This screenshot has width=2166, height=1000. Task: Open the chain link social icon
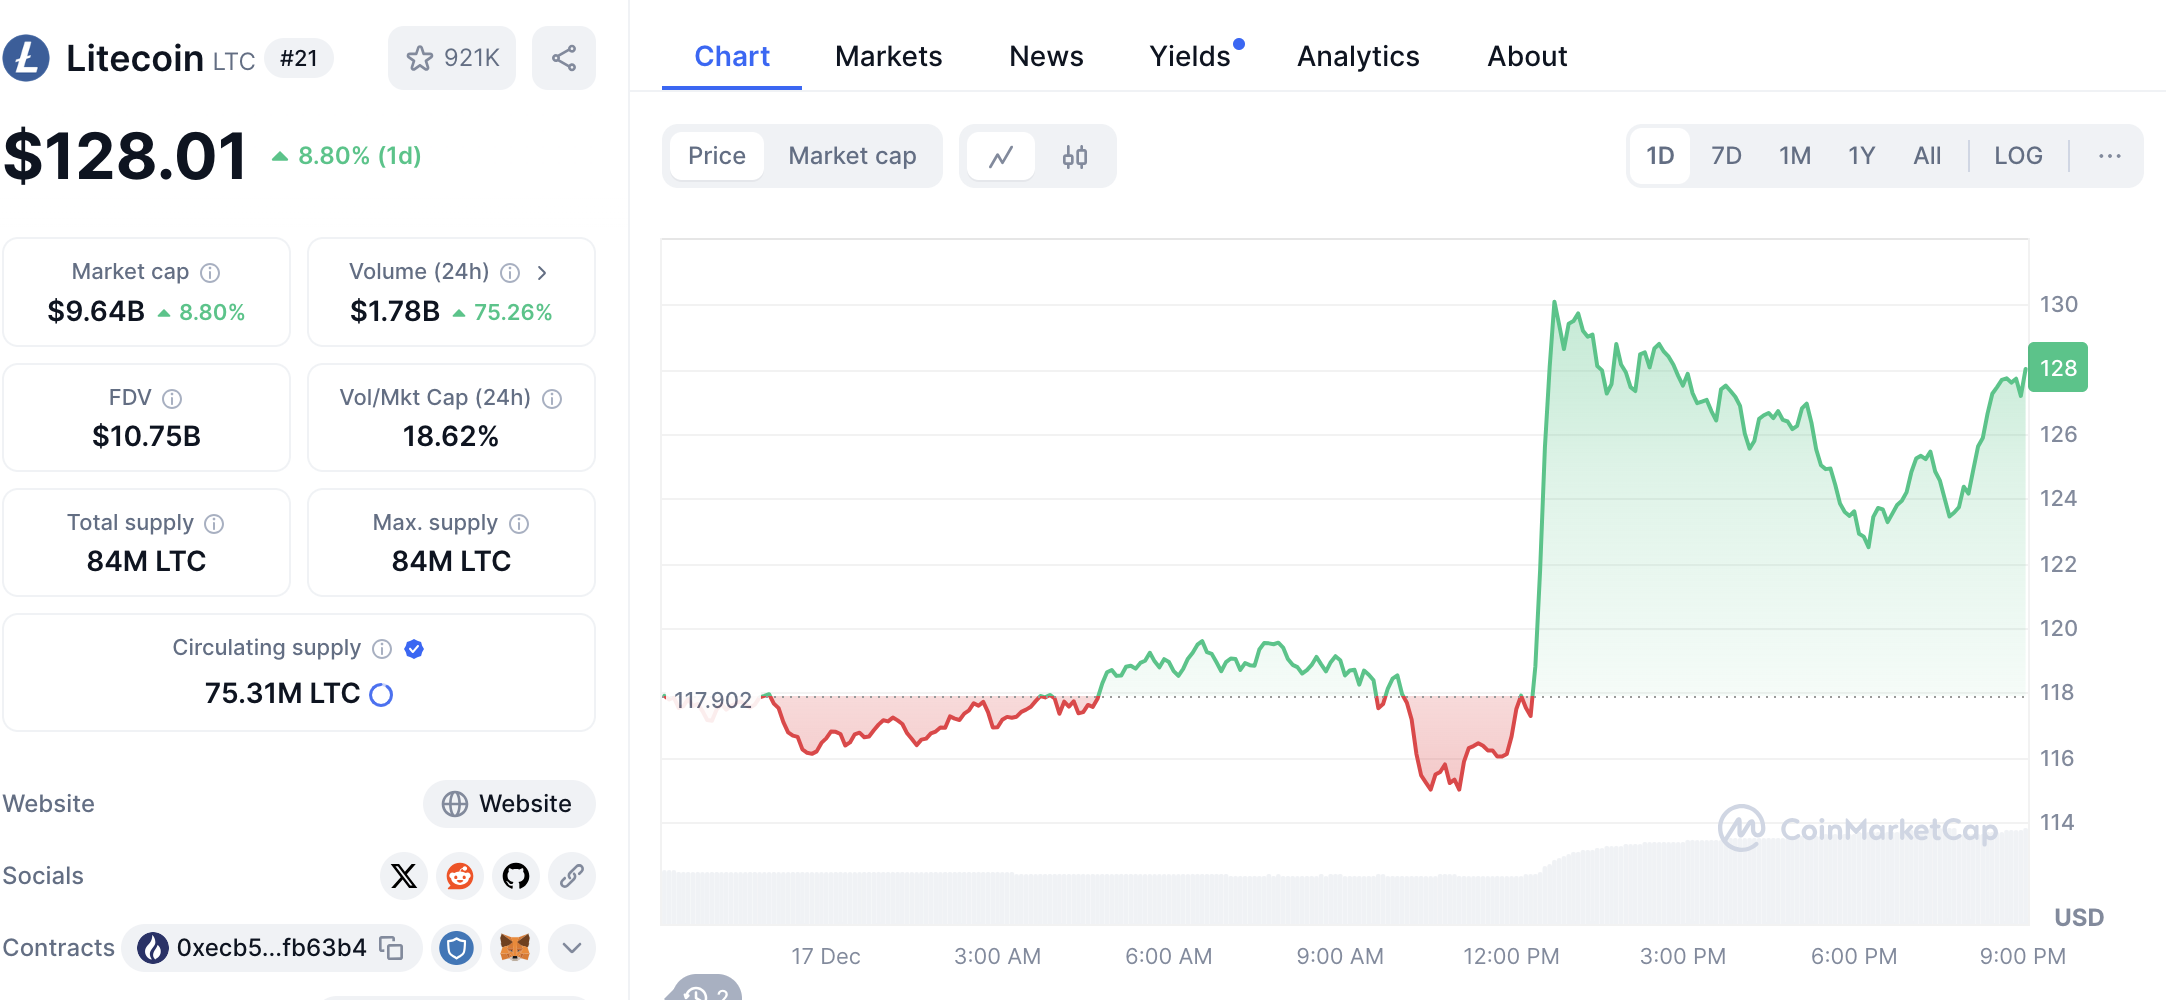(x=572, y=876)
